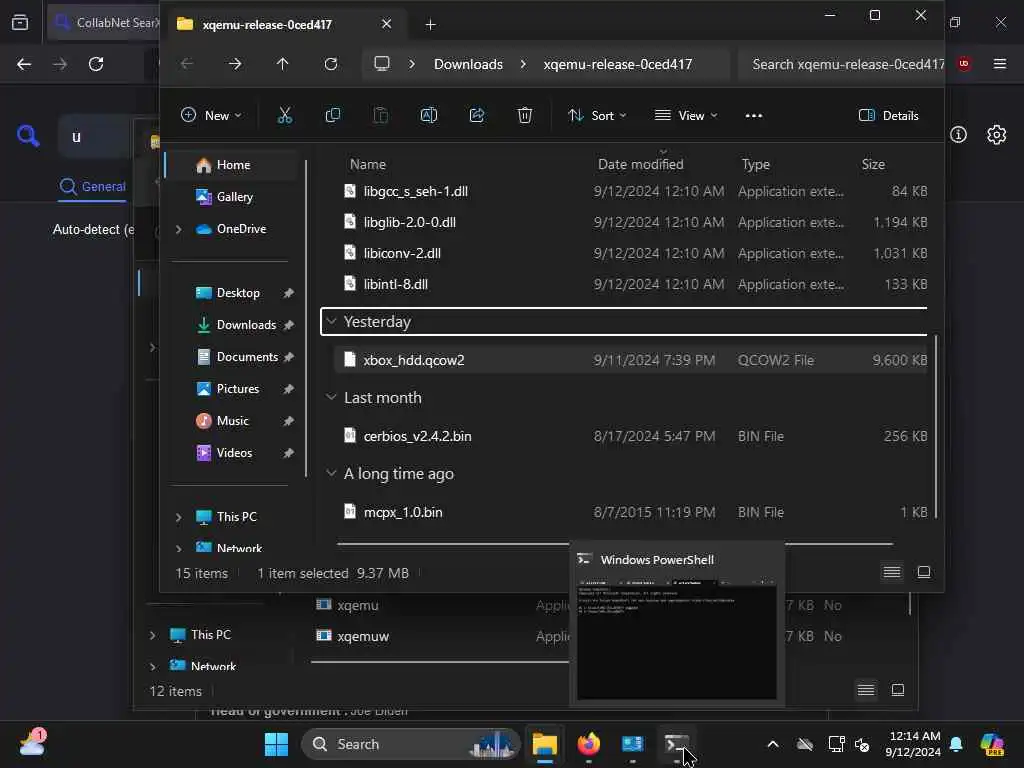Show hidden system tray icons

coord(773,744)
